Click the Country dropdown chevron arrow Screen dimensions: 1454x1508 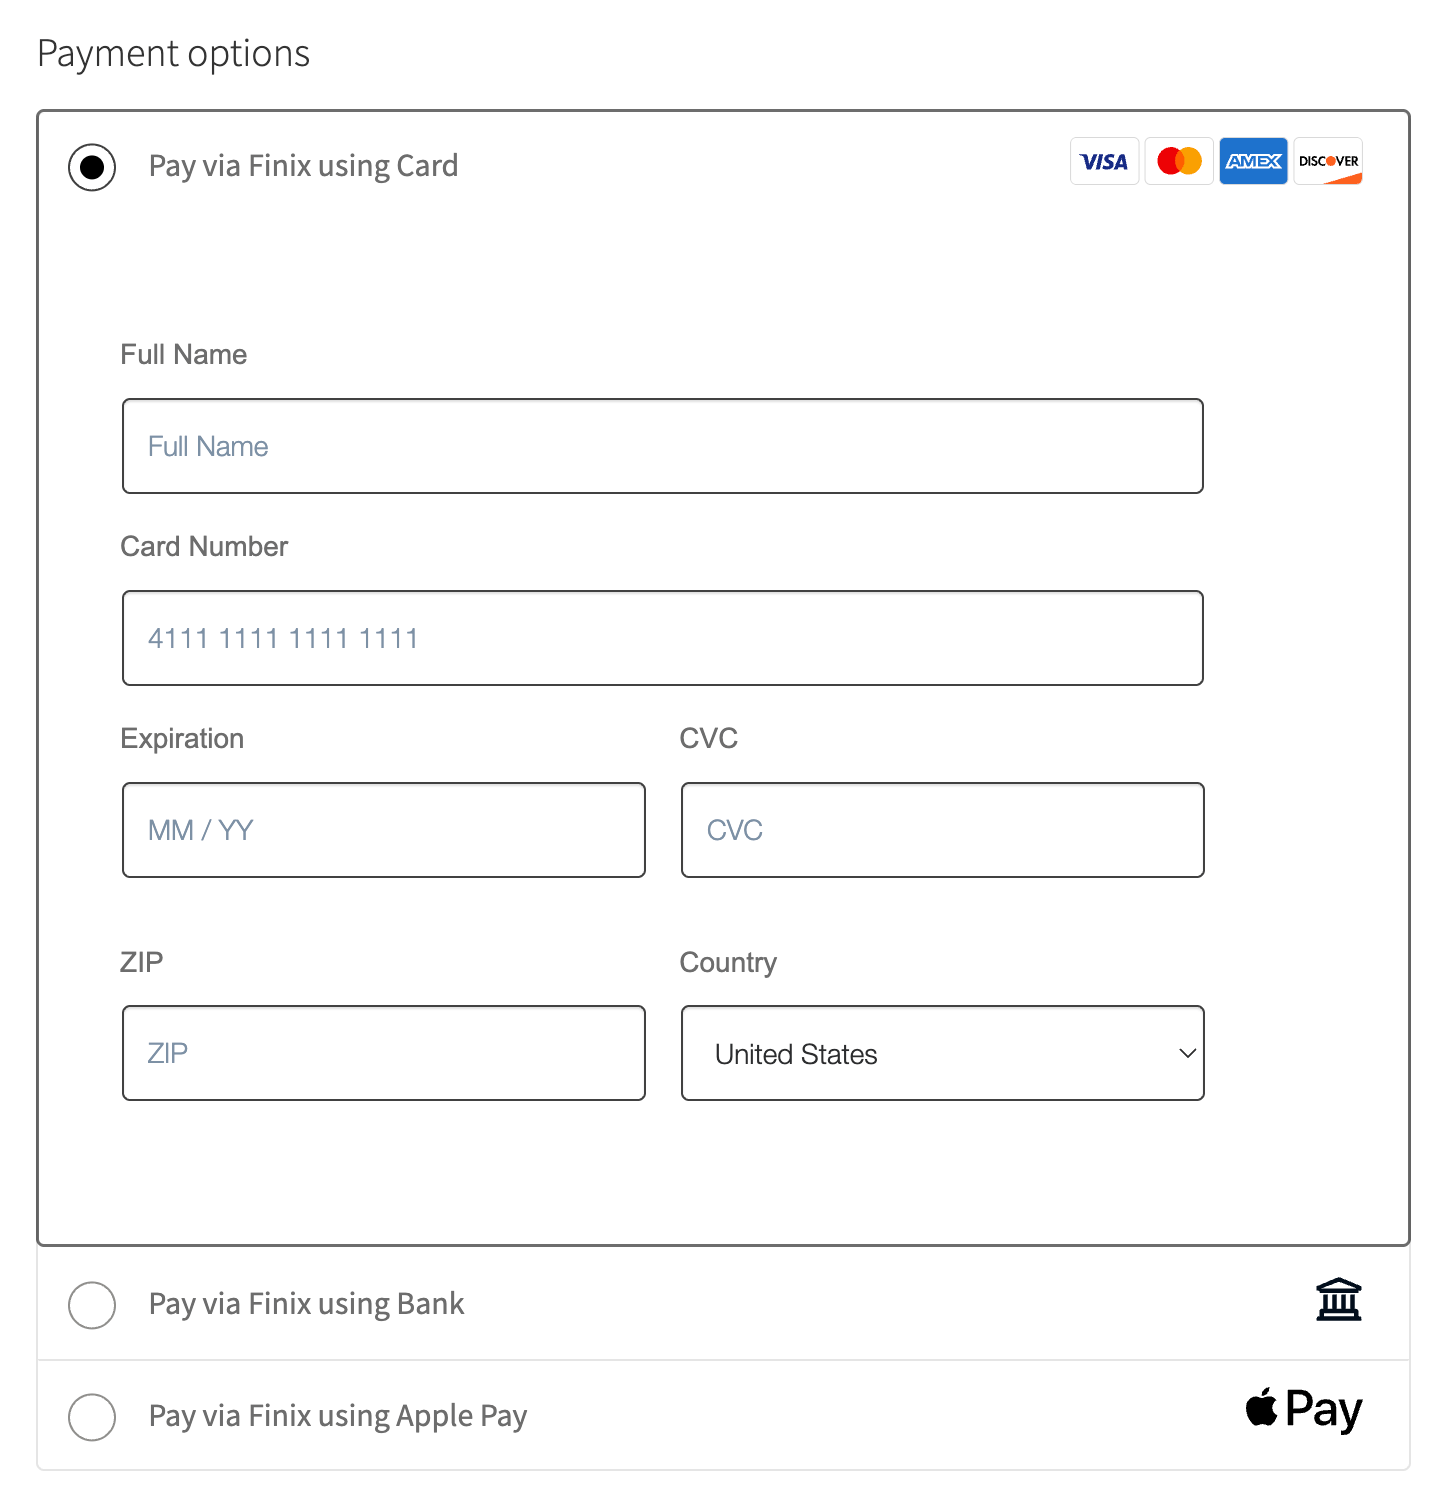[x=1187, y=1053]
